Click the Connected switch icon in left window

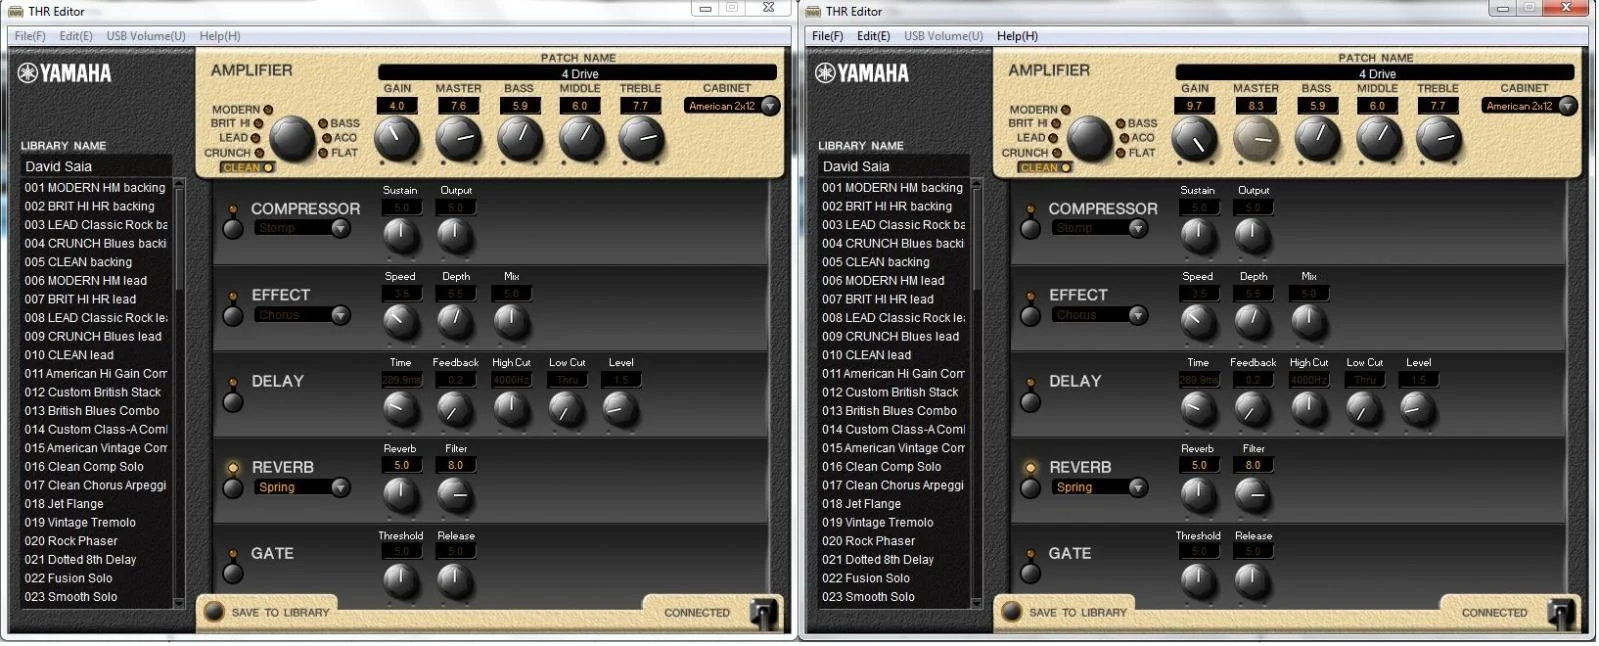click(763, 612)
